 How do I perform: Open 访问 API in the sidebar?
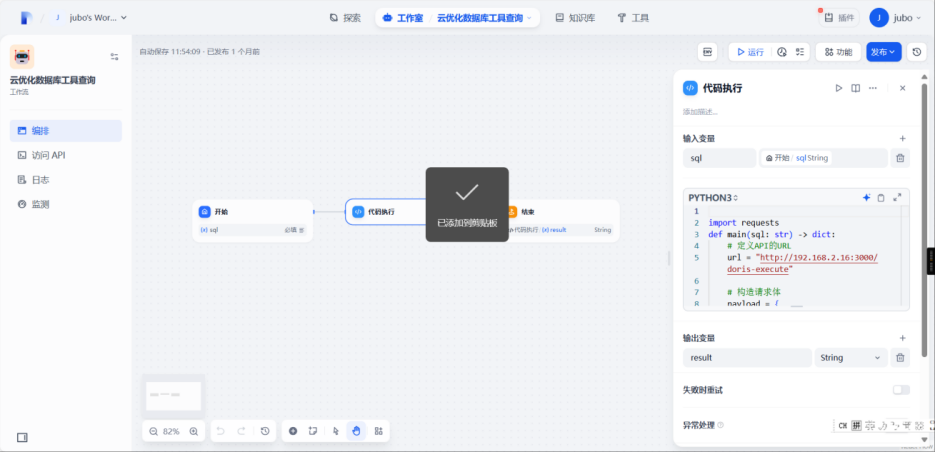48,155
